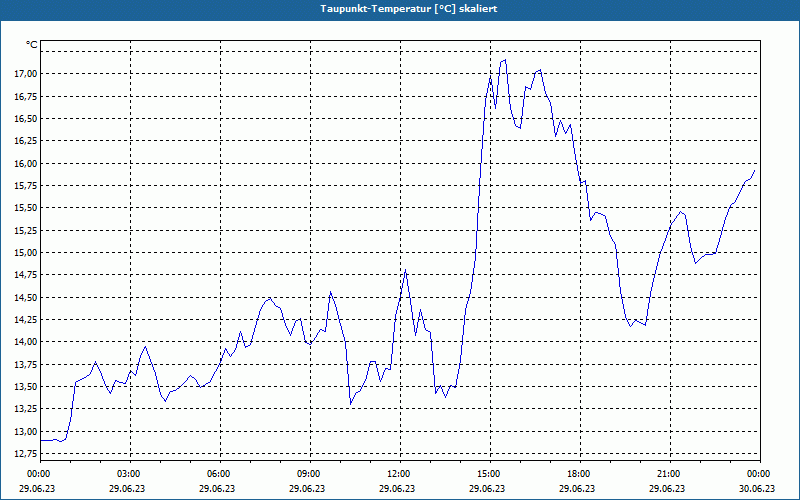This screenshot has height=500, width=800.
Task: Click the x-axis time label '21:00'
Action: pyautogui.click(x=670, y=474)
